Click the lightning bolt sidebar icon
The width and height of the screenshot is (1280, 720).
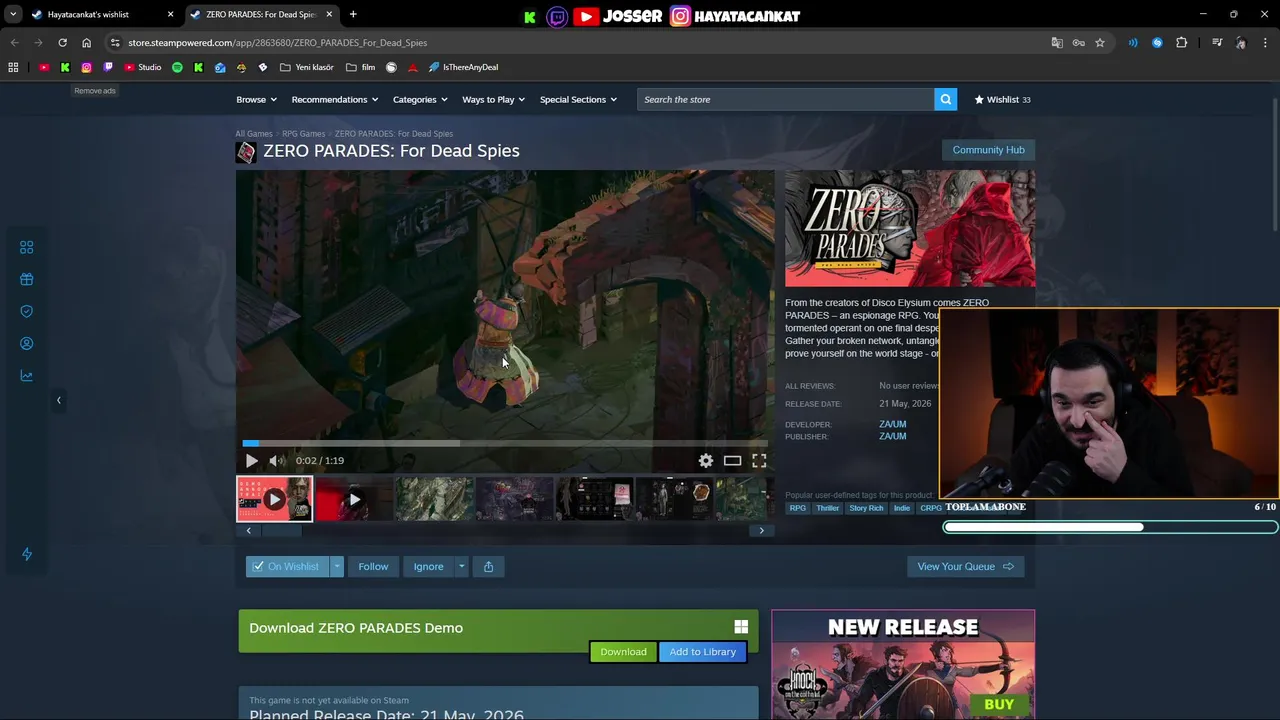point(27,554)
